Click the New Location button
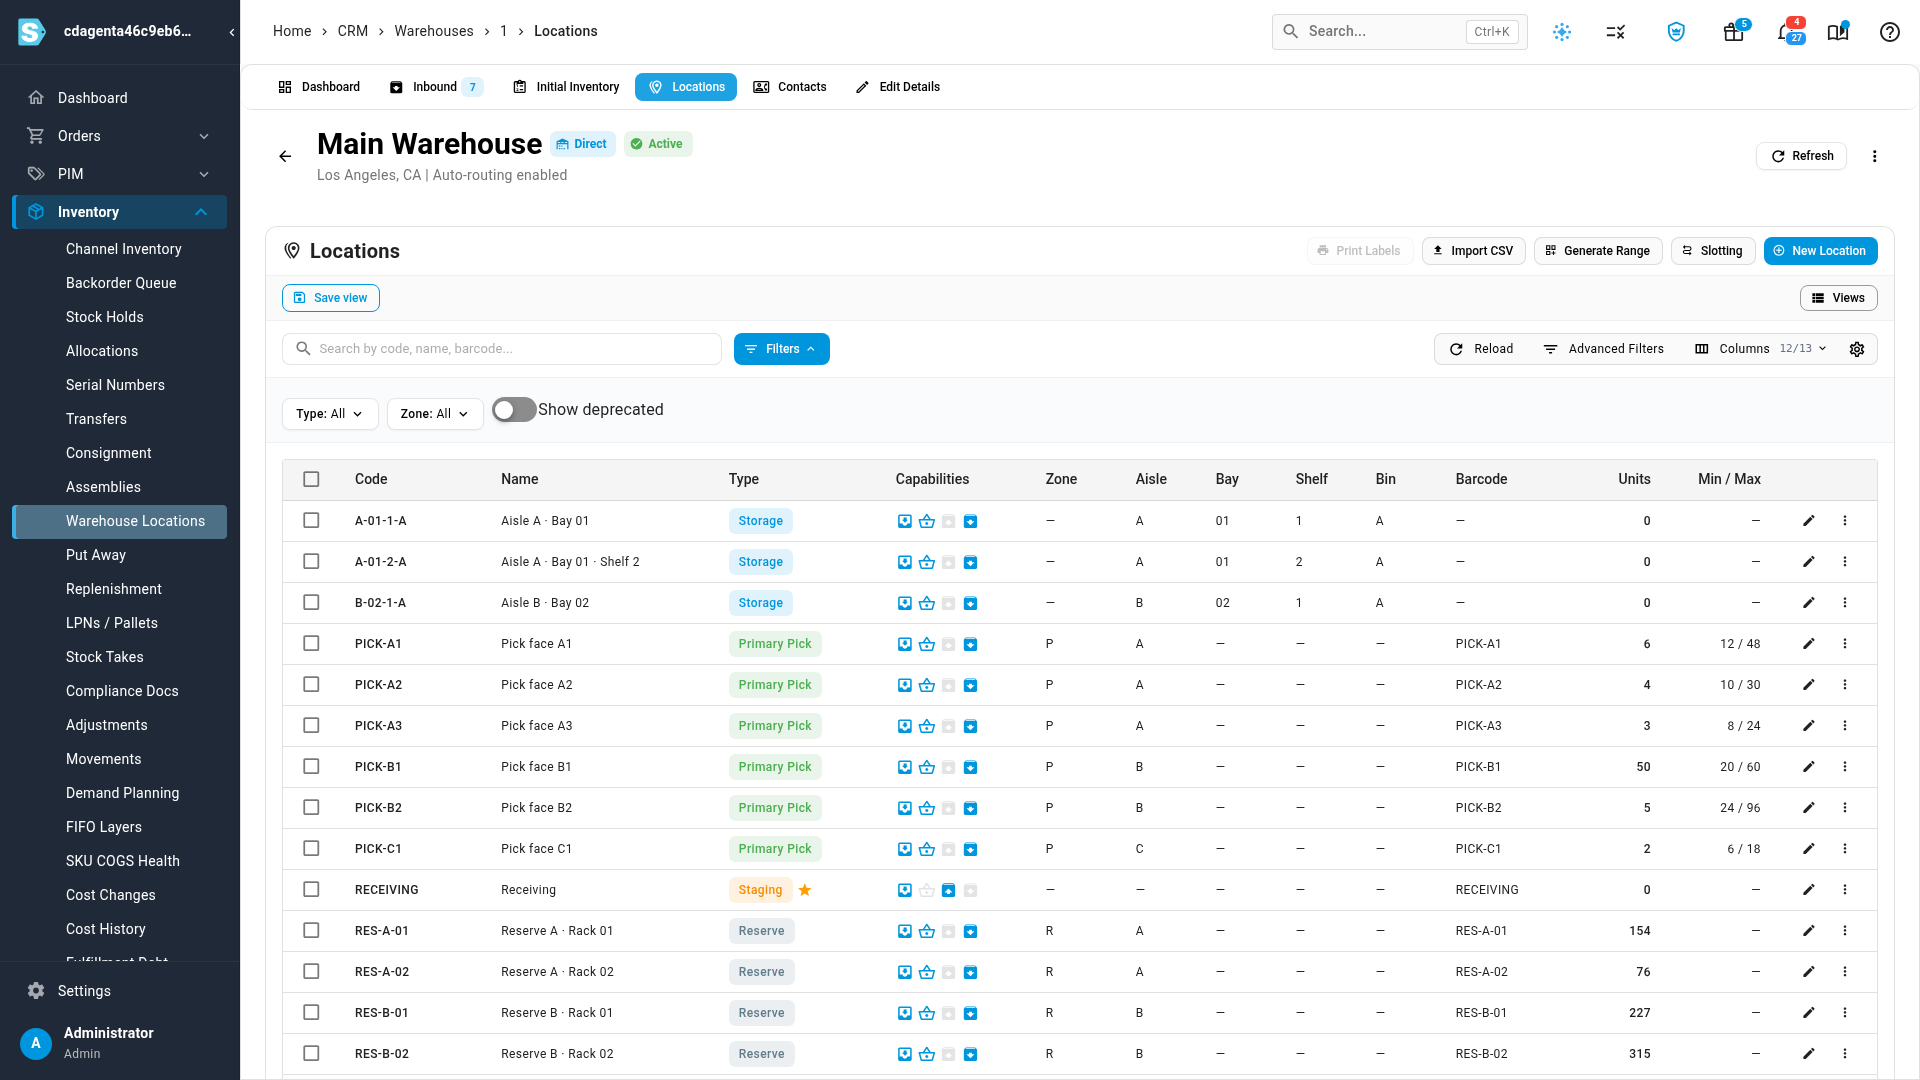Screen dimensions: 1920x1080 click(1820, 251)
